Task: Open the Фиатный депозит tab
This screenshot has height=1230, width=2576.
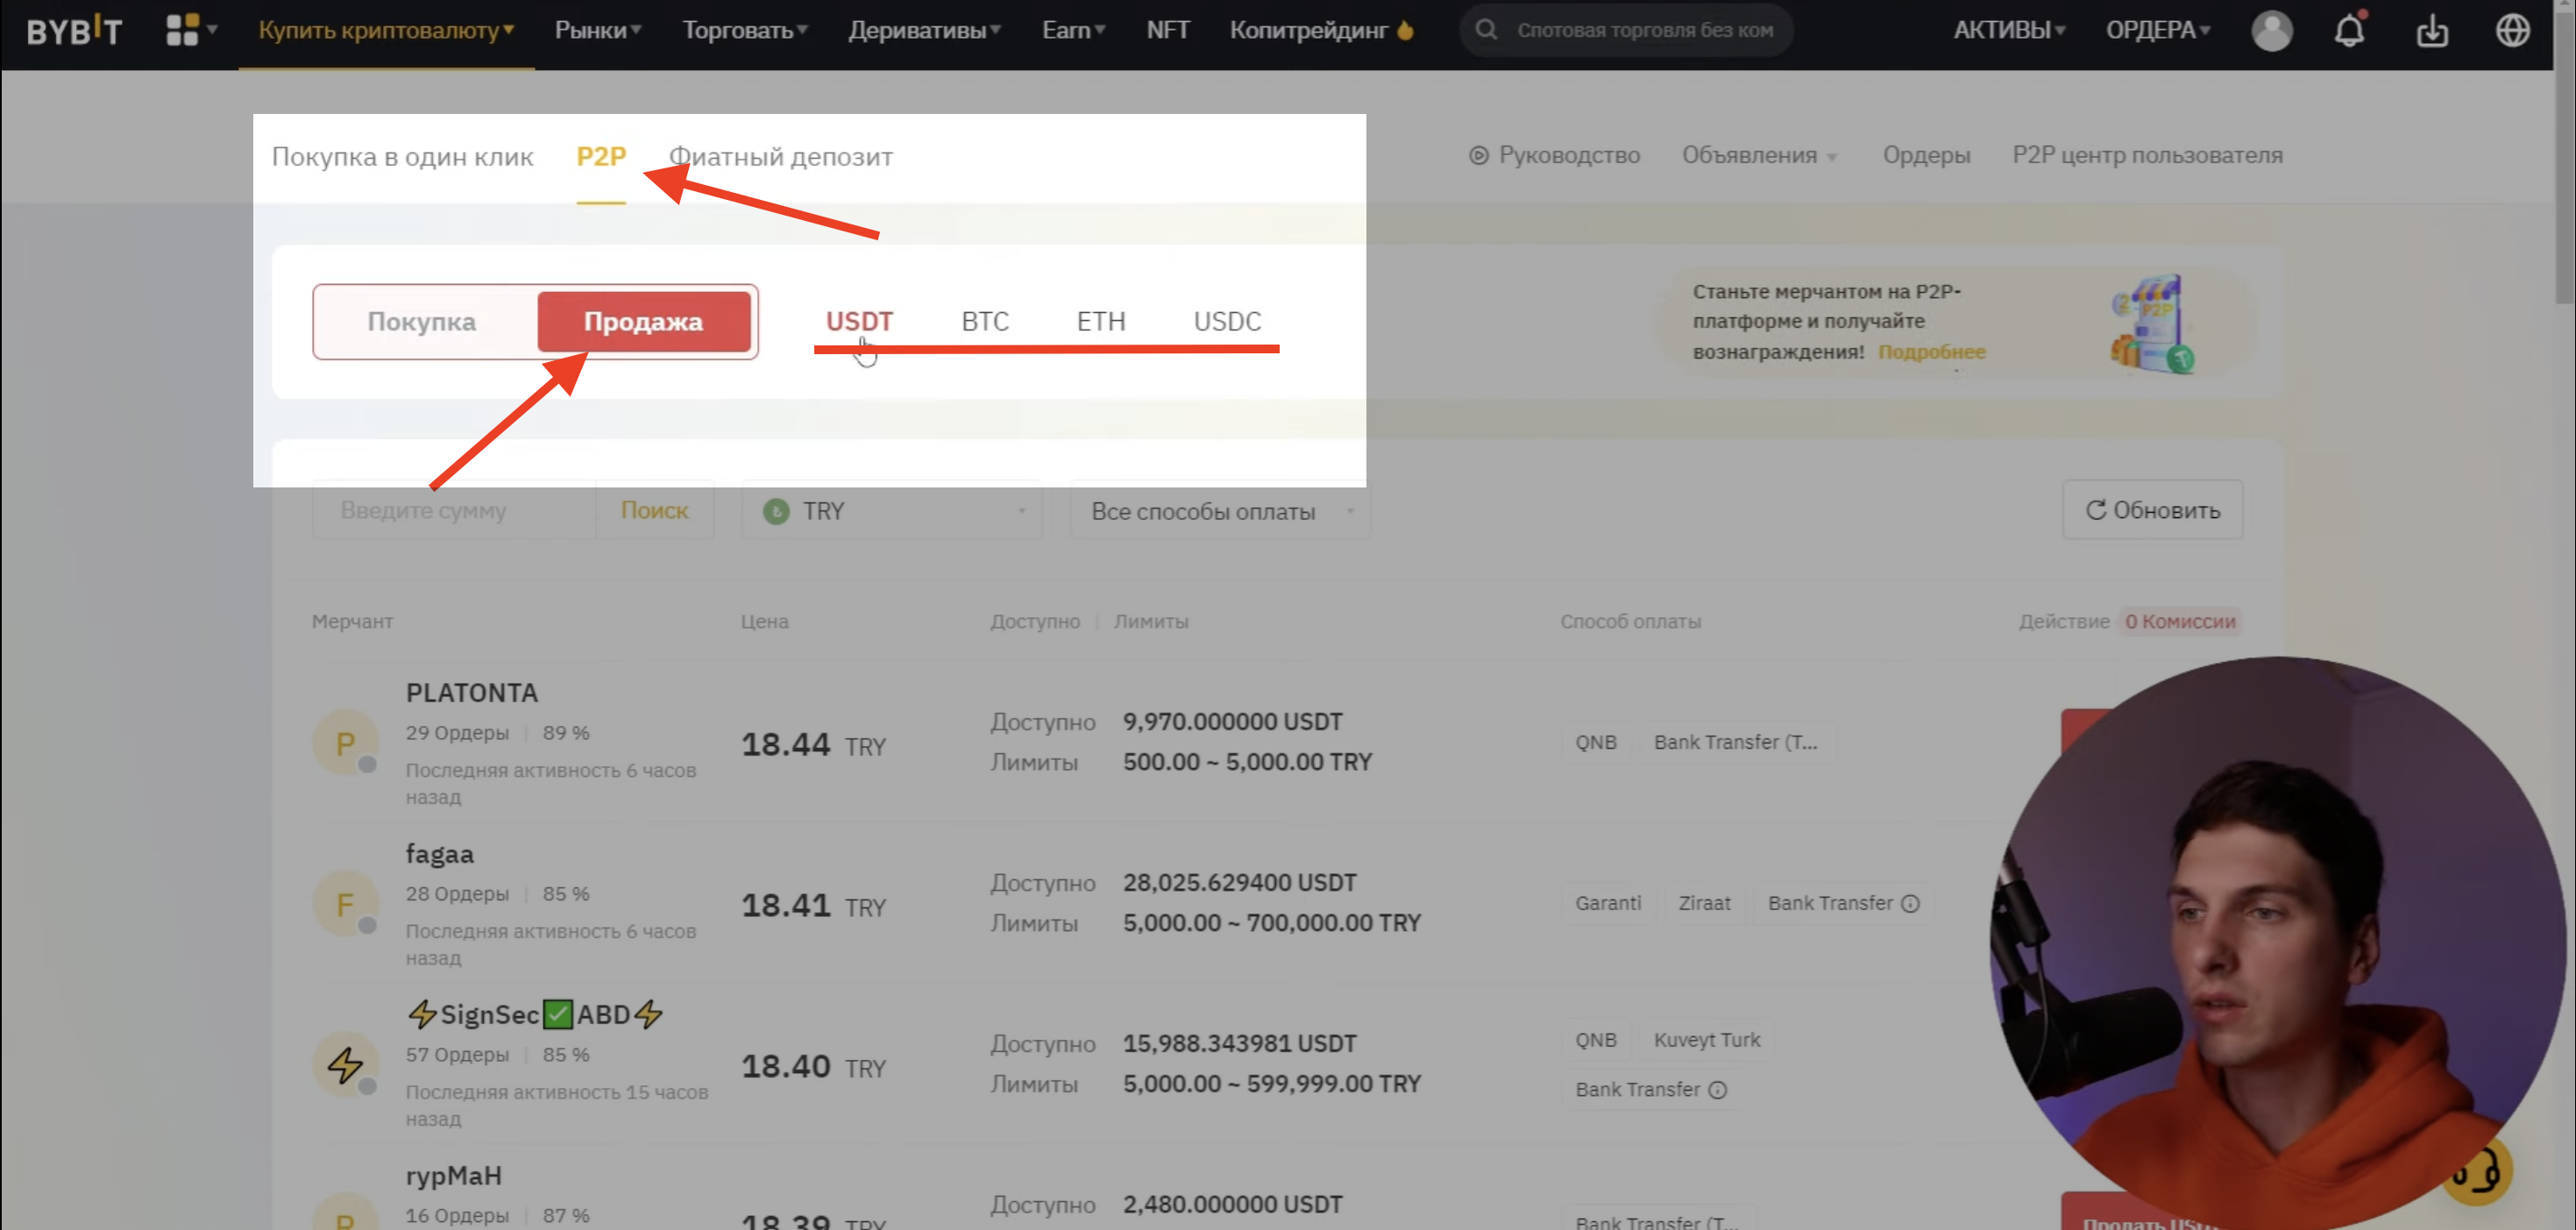Action: coord(780,157)
